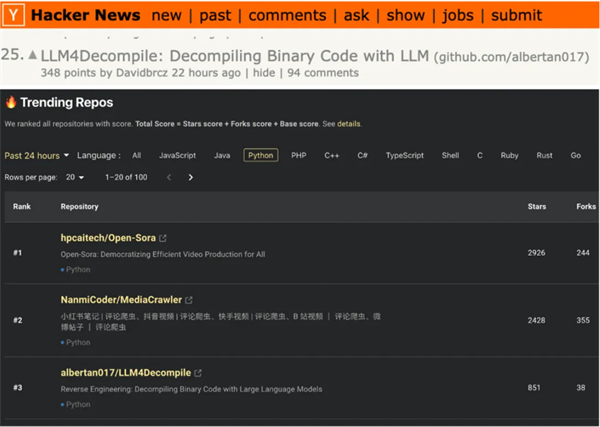This screenshot has height=427, width=600.
Task: Select the TypeScript language filter
Action: (x=405, y=155)
